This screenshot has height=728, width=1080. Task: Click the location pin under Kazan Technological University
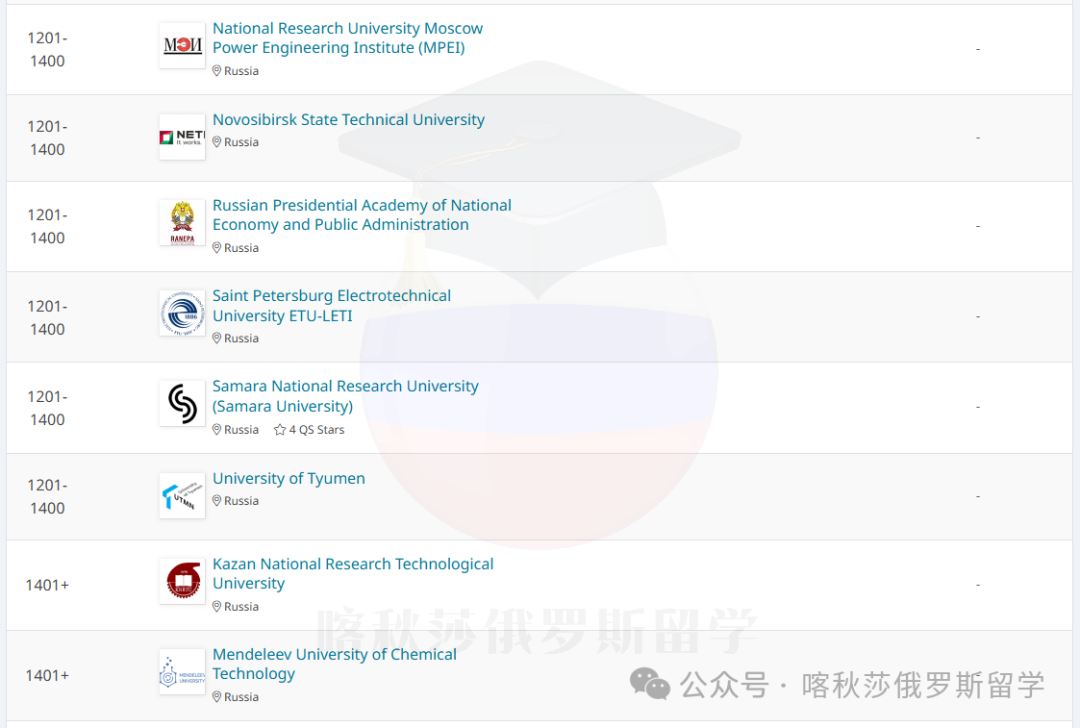(x=216, y=607)
